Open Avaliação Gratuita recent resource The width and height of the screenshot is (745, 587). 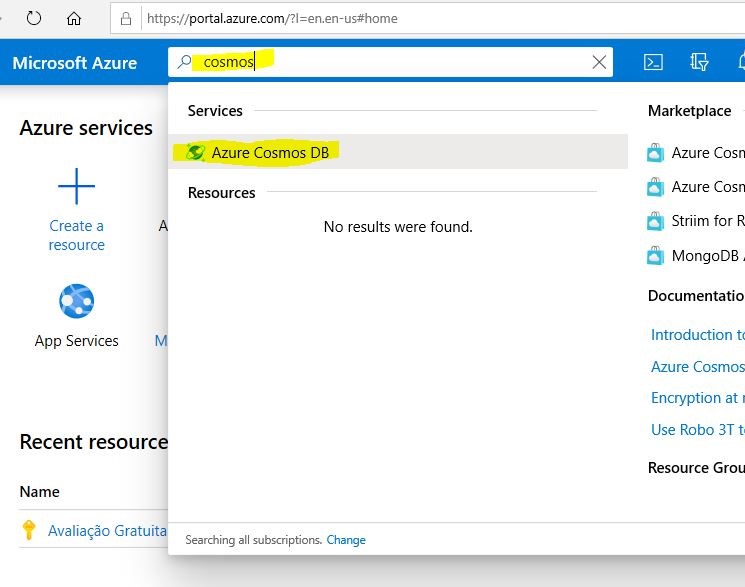pyautogui.click(x=107, y=530)
